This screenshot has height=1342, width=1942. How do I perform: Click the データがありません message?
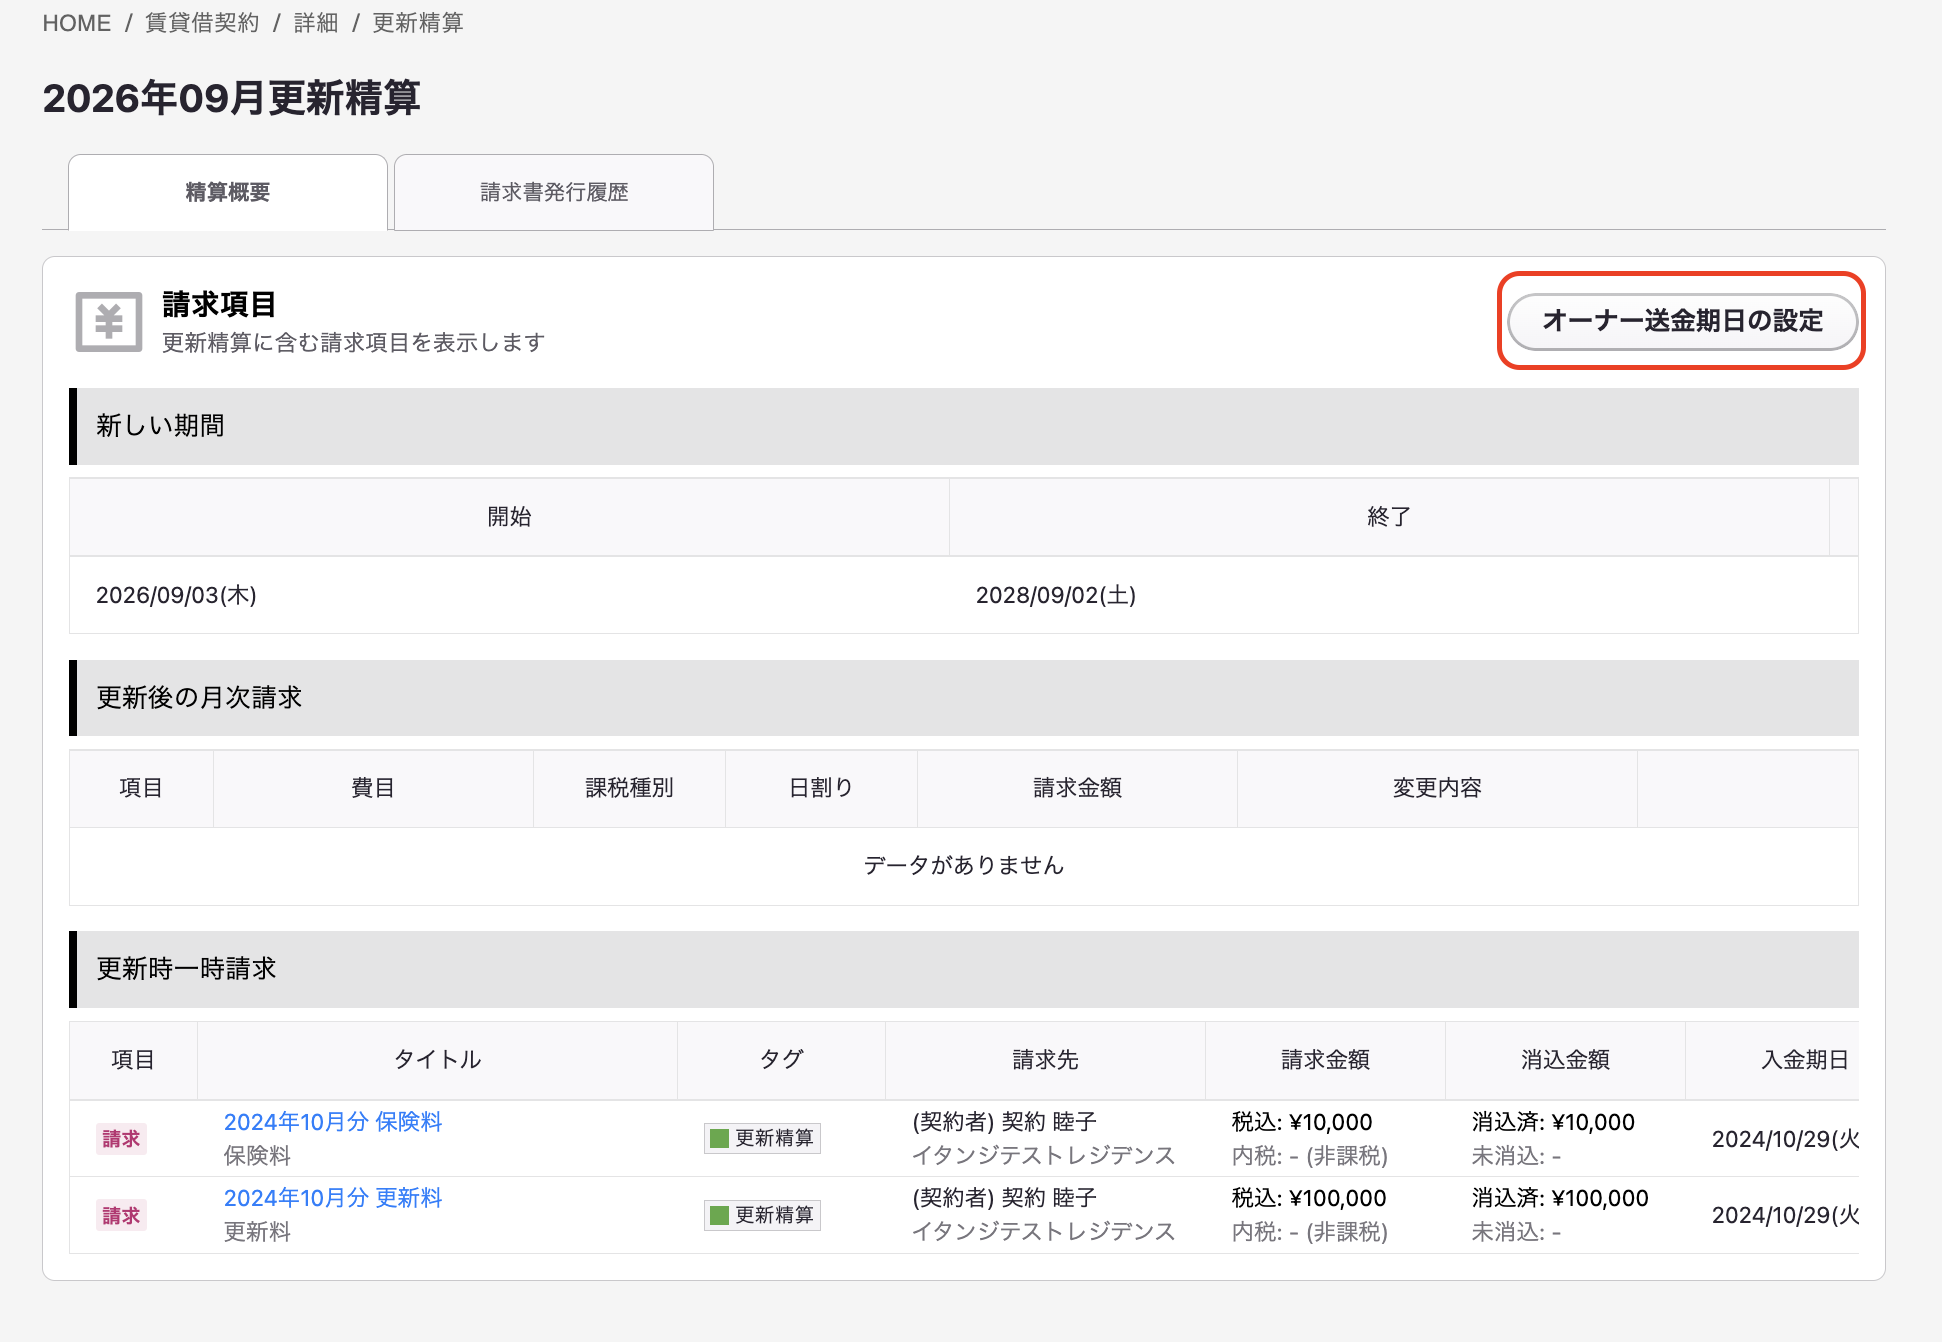964,865
